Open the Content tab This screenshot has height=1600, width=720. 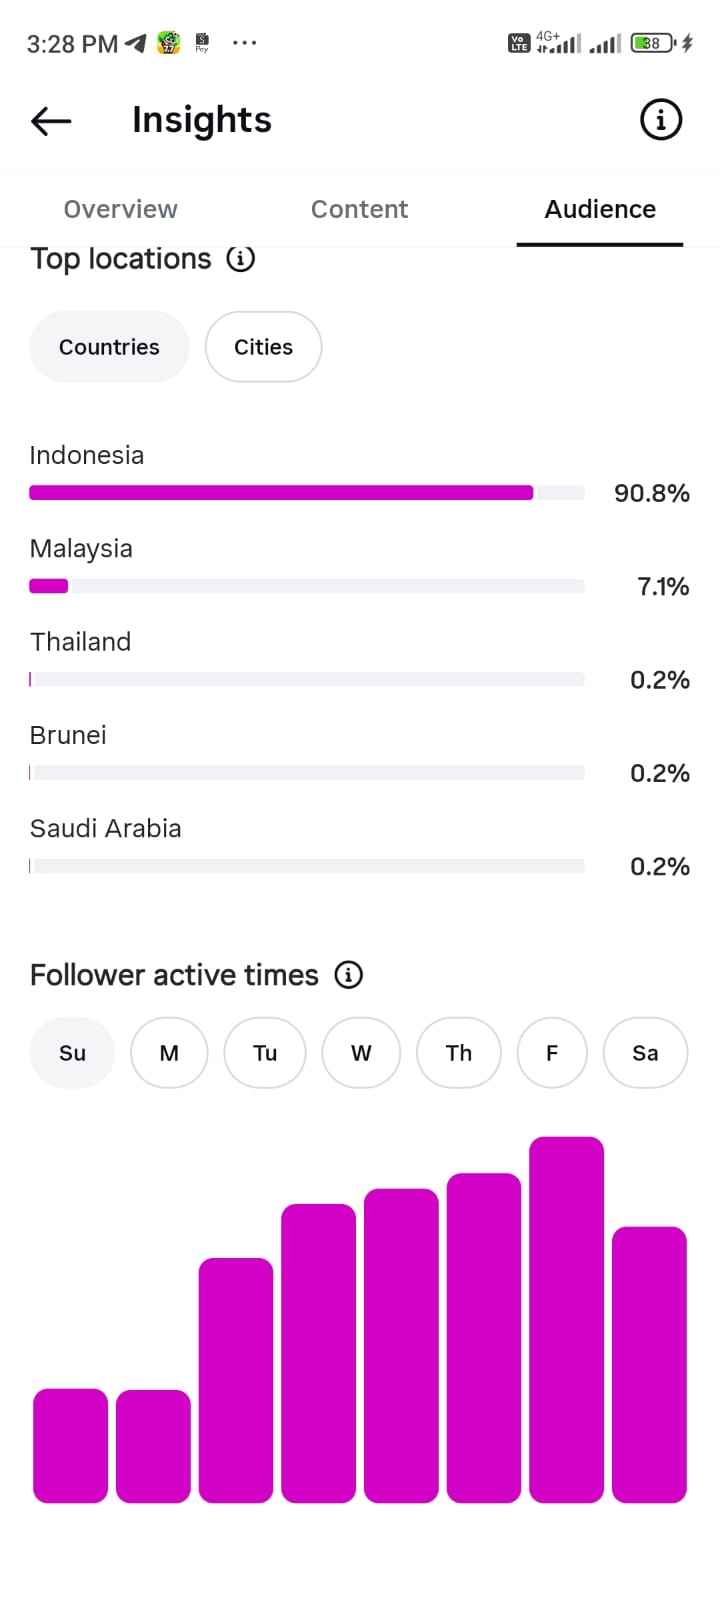(x=359, y=209)
